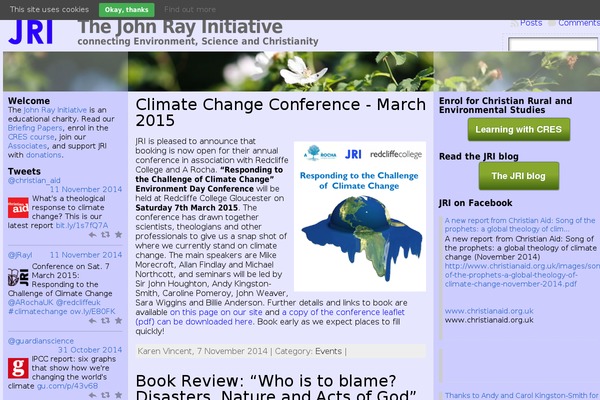Click the flower header banner image
This screenshot has height=400, width=600.
[x=302, y=72]
